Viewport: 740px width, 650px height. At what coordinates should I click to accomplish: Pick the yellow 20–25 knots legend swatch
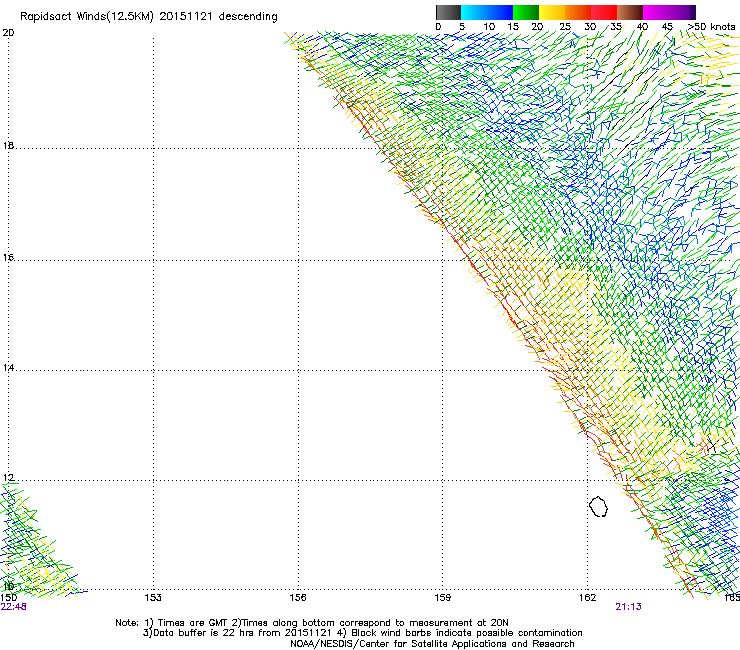pyautogui.click(x=552, y=12)
